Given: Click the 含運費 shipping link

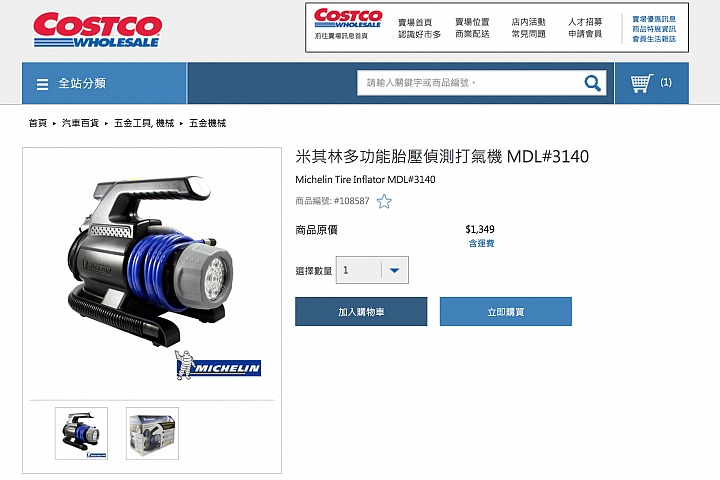Looking at the screenshot, I should 481,243.
